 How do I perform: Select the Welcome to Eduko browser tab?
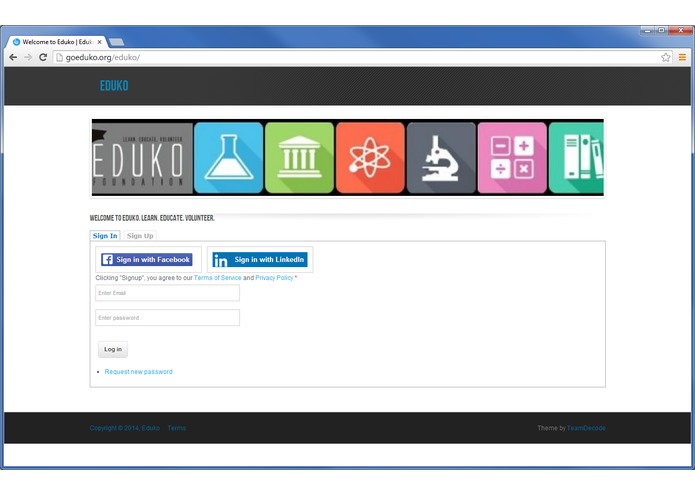point(57,42)
